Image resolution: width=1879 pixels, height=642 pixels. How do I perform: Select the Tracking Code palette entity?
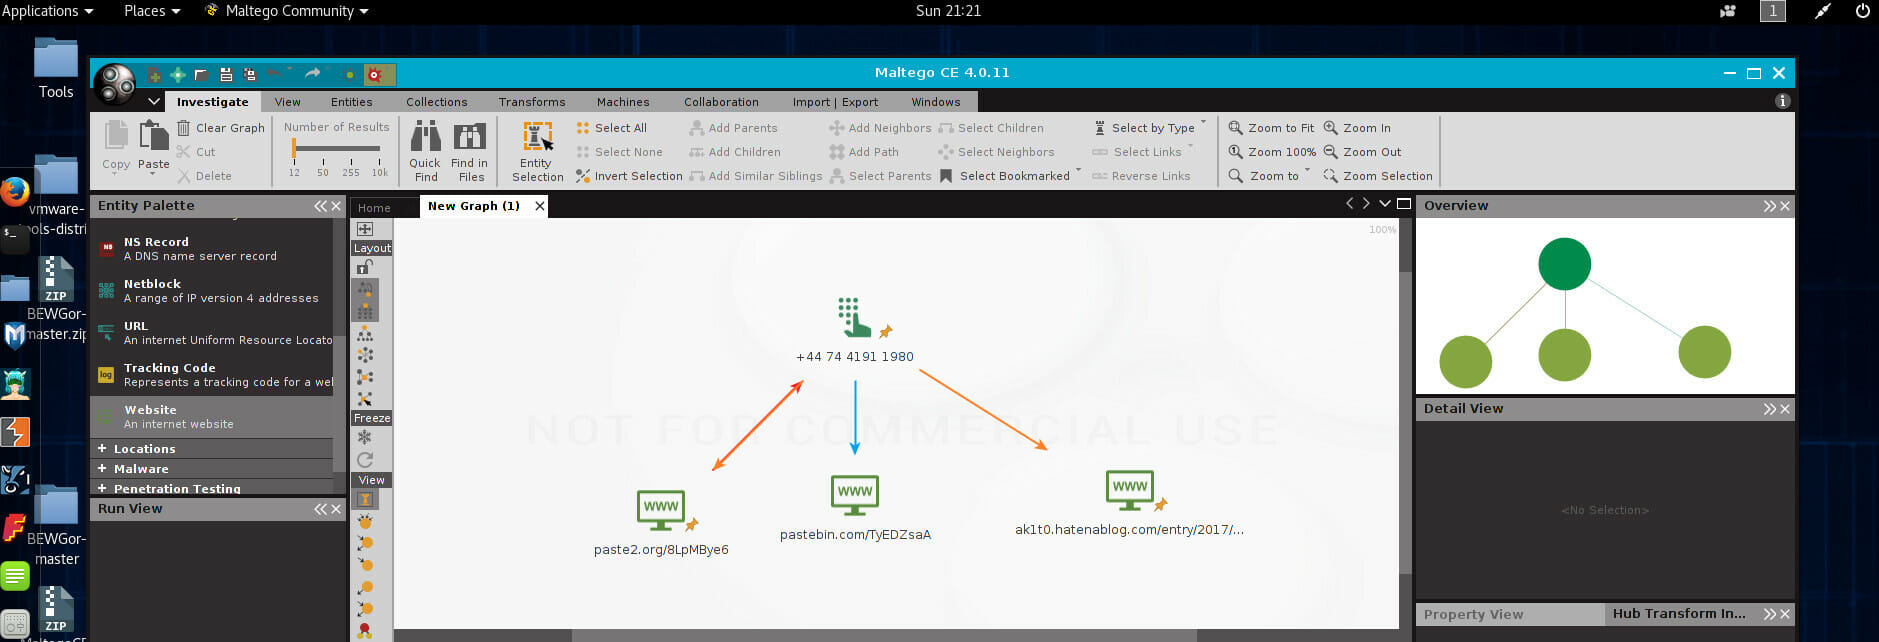pyautogui.click(x=211, y=375)
